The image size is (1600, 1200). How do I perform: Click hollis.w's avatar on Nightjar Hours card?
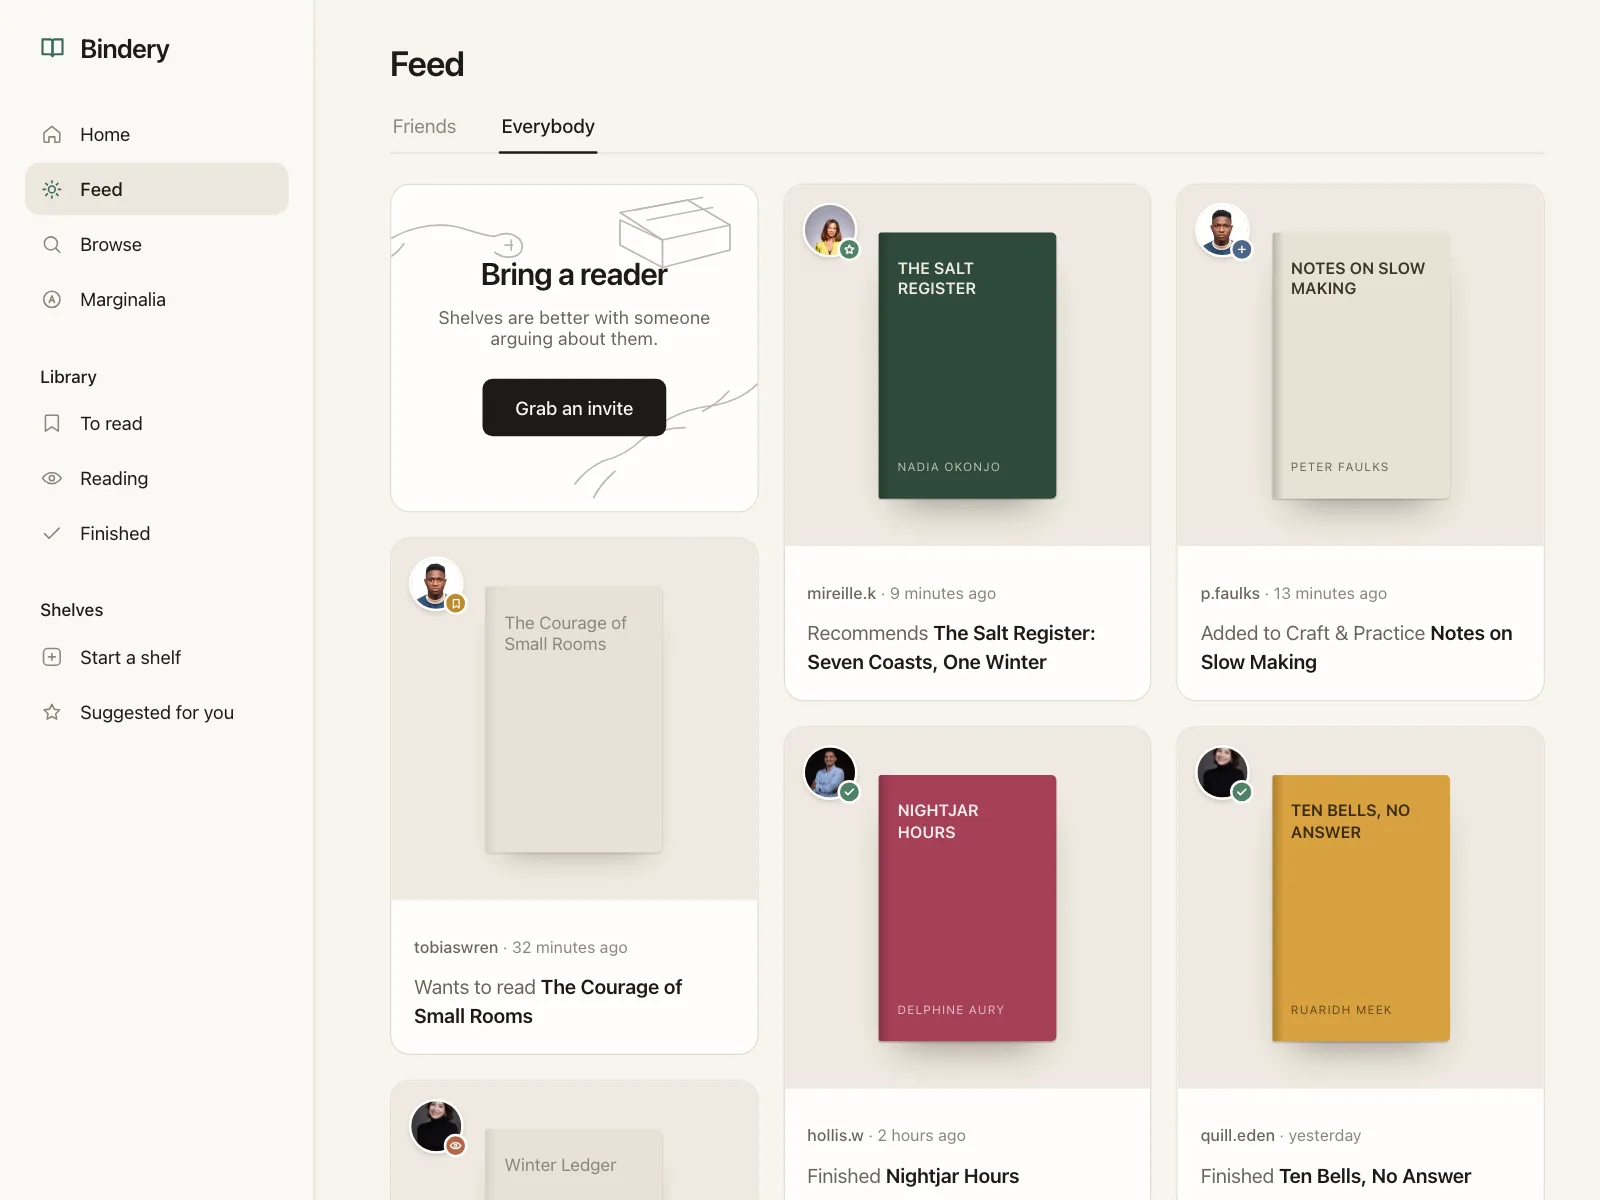point(830,772)
